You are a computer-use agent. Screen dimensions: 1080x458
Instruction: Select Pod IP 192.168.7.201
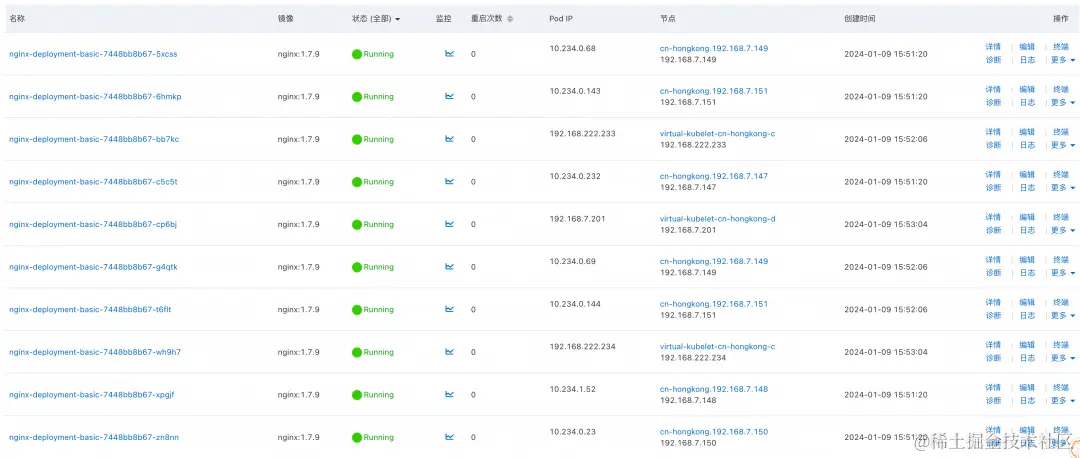click(577, 219)
